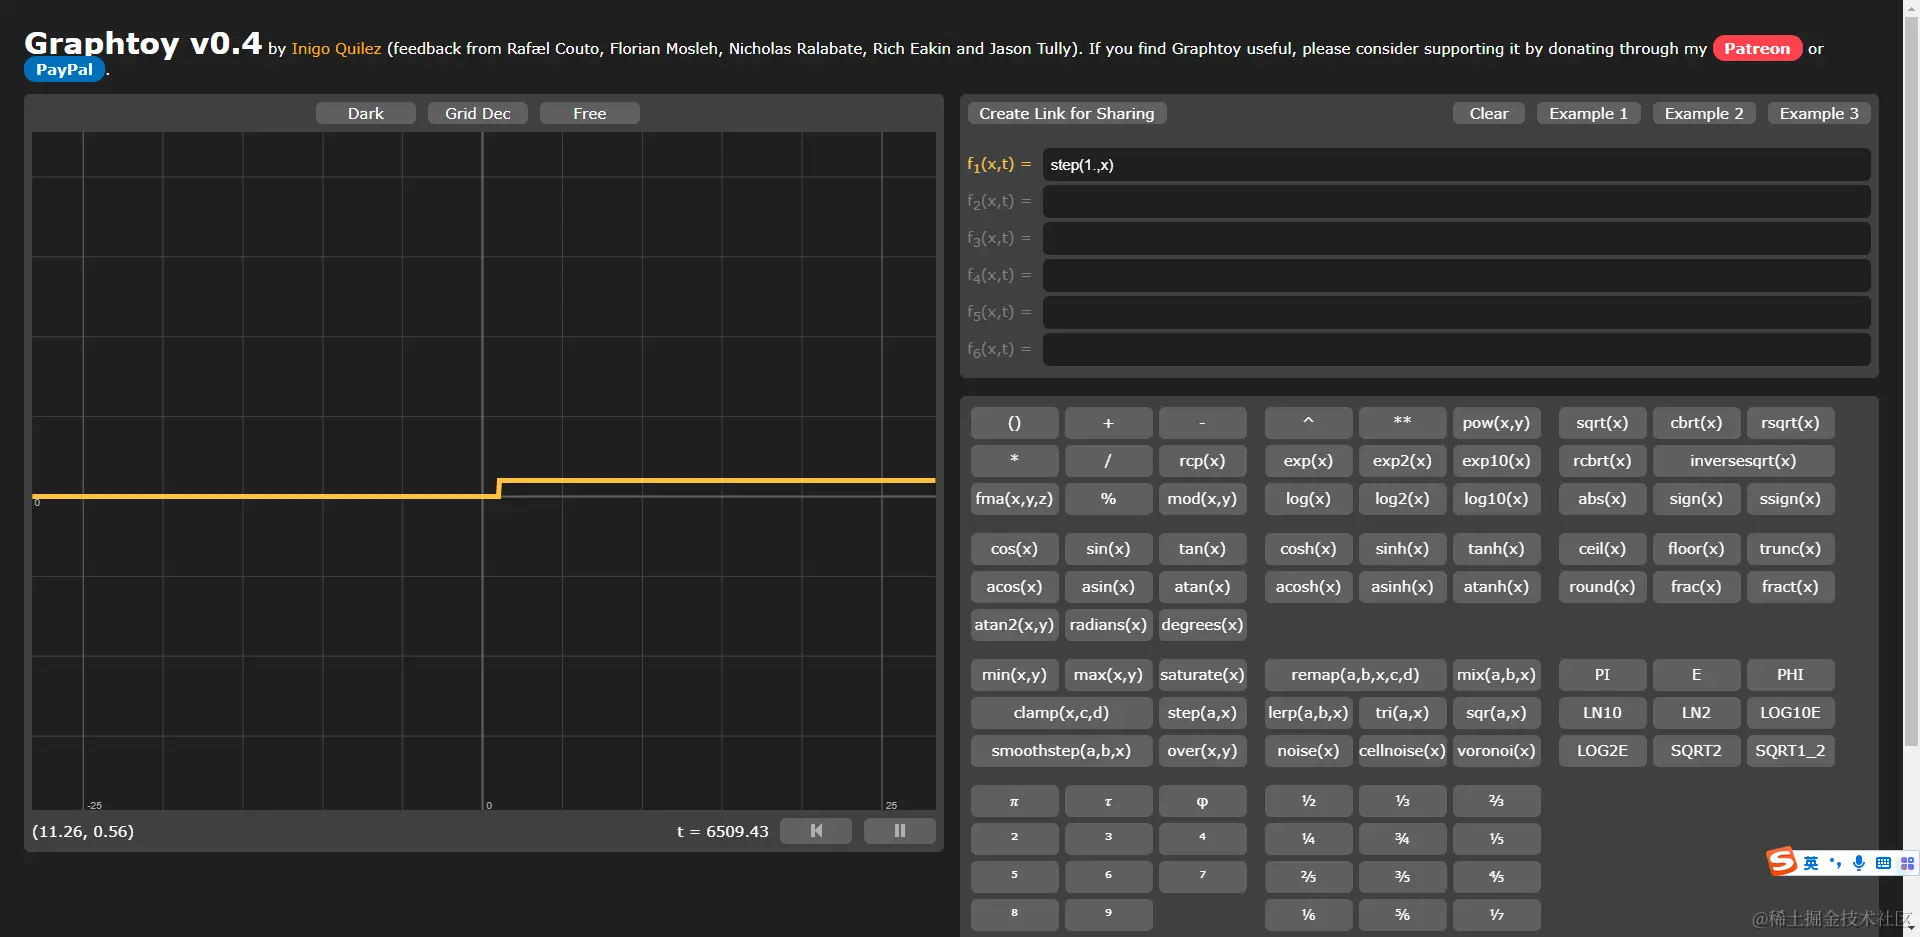Toggle Free view mode
Screen dimensions: 1920x937
[x=589, y=112]
